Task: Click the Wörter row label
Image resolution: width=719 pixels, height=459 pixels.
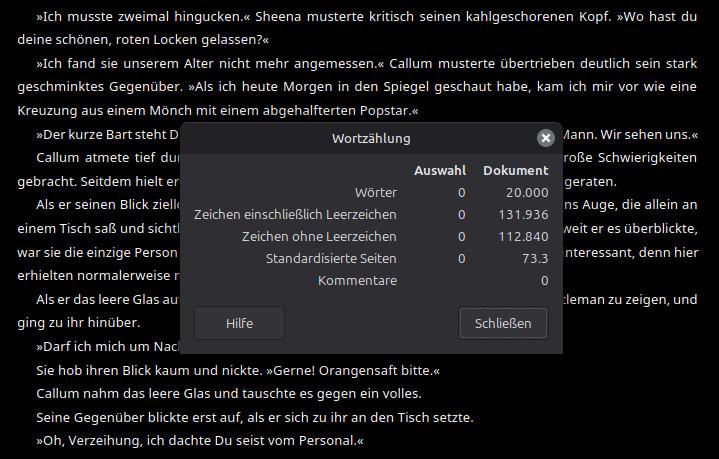Action: coord(375,192)
